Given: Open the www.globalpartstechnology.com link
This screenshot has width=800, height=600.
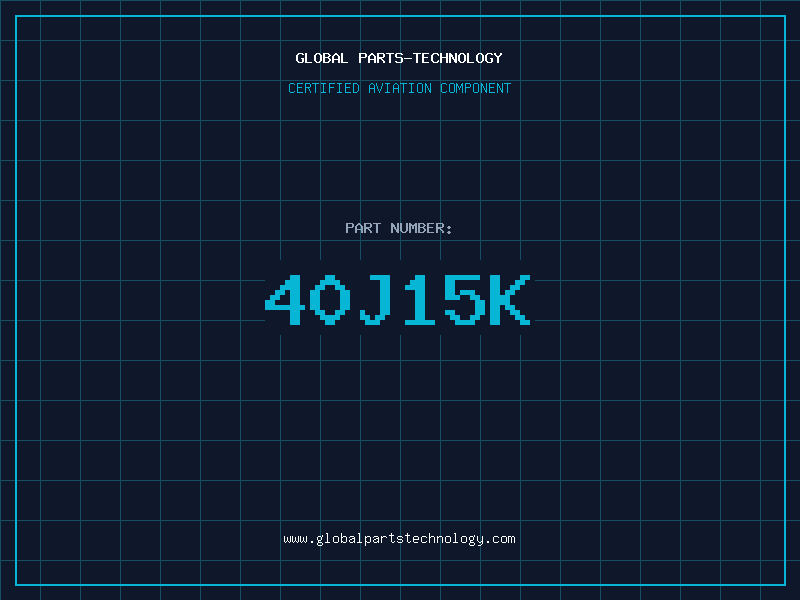Looking at the screenshot, I should pos(399,539).
